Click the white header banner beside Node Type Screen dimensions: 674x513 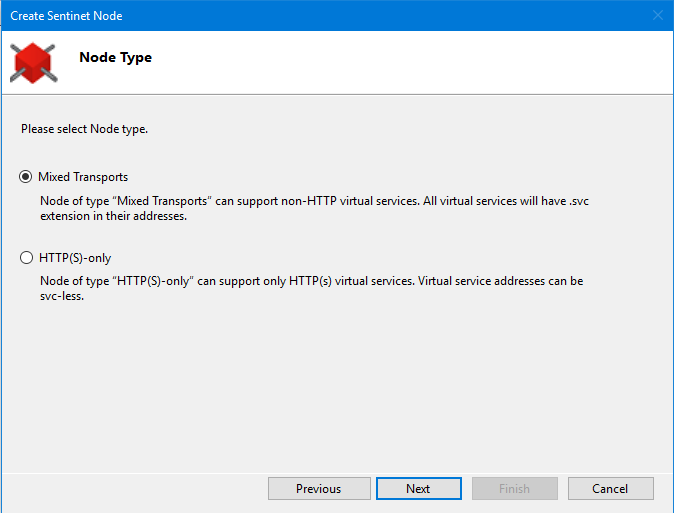[x=408, y=62]
